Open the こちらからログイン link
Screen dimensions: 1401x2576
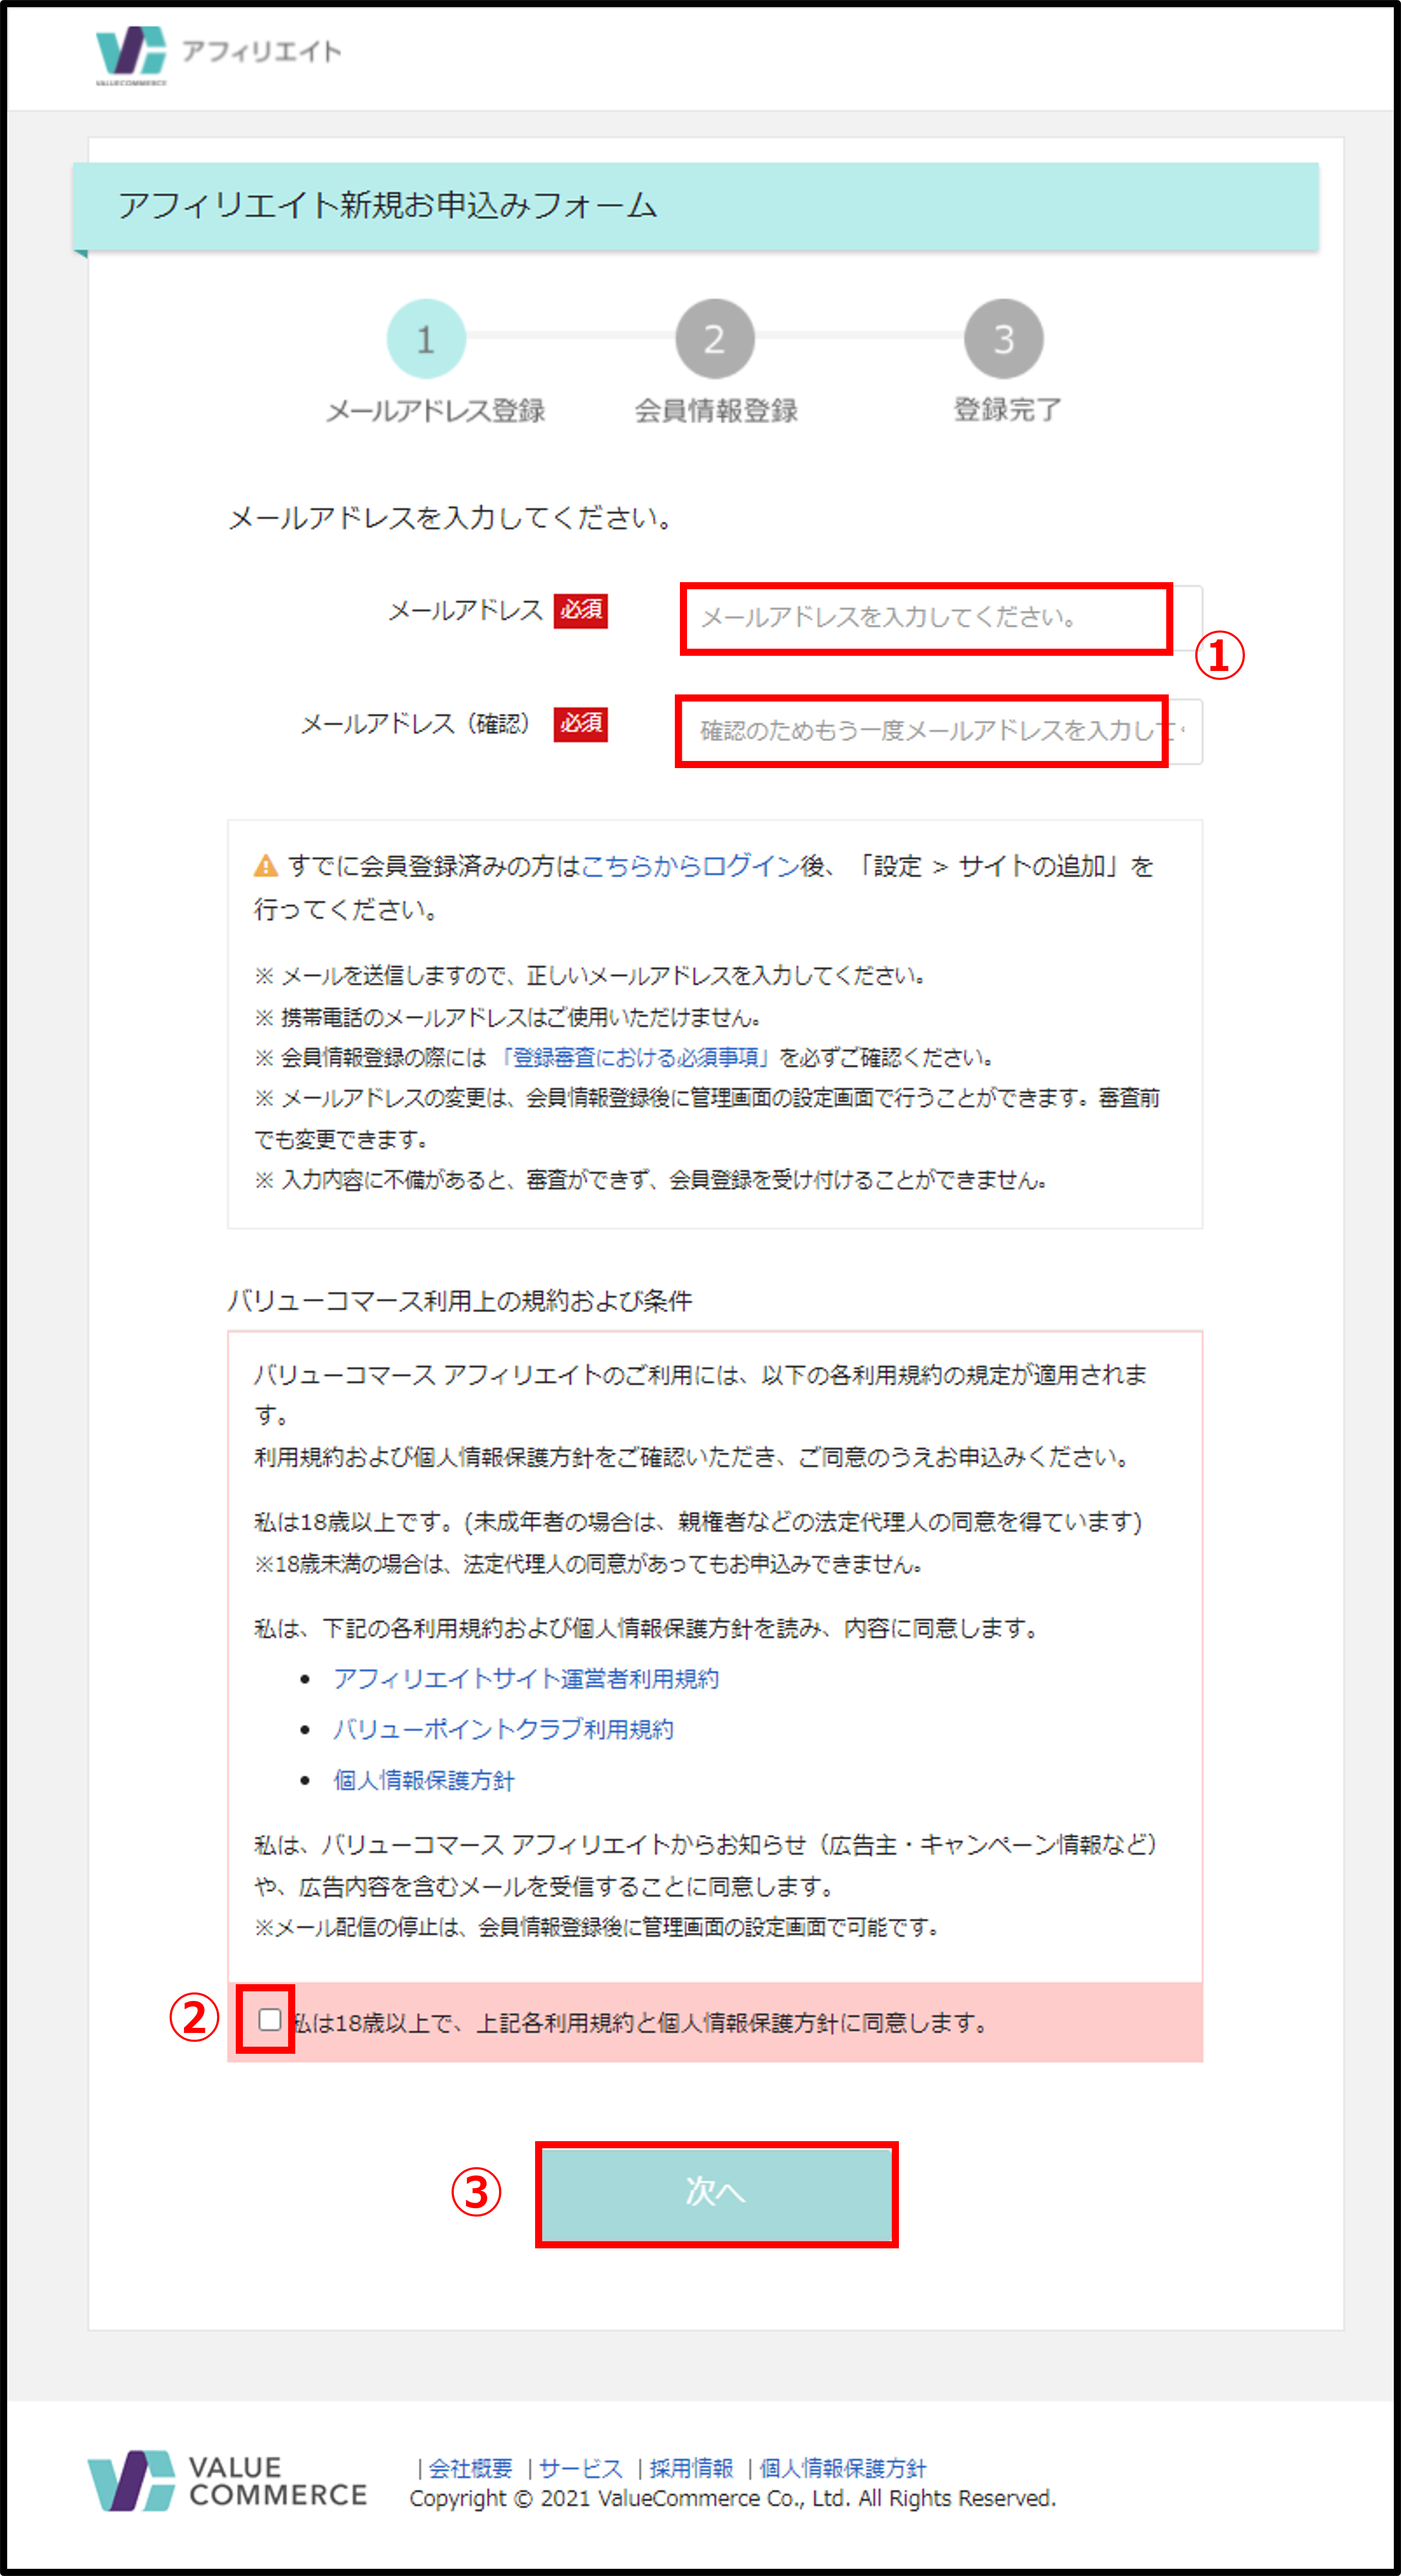point(690,866)
